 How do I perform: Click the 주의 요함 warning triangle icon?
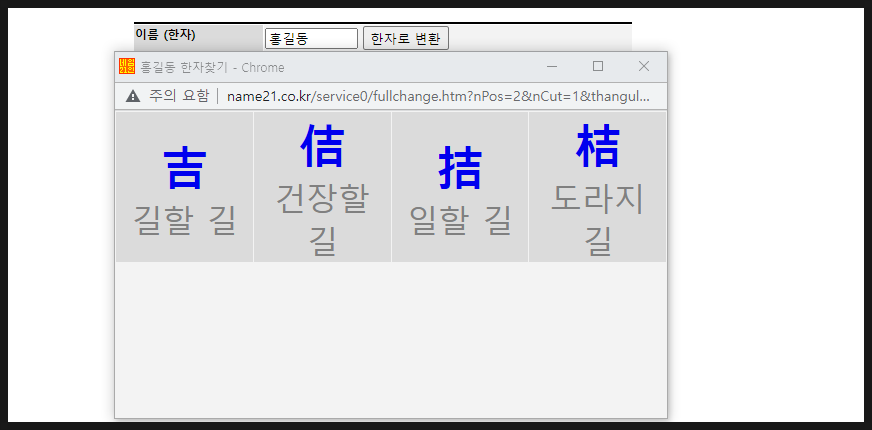[133, 96]
